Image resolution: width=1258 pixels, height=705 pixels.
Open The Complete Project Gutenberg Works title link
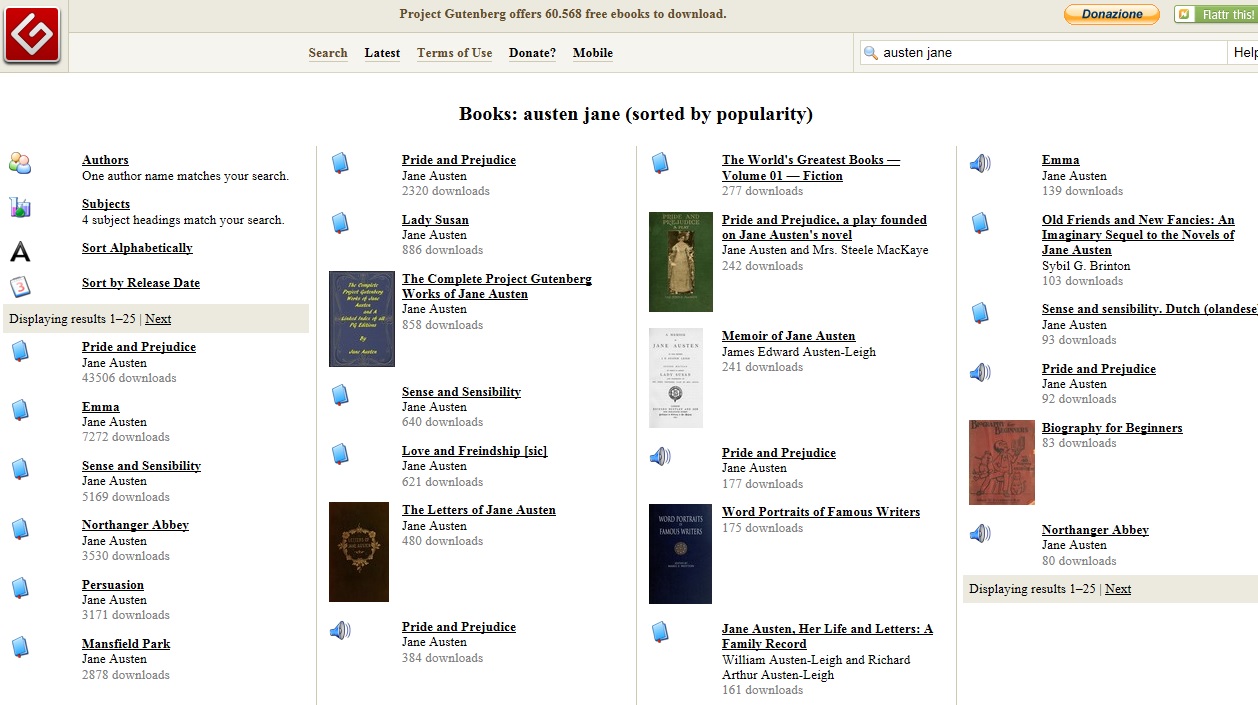pyautogui.click(x=497, y=286)
